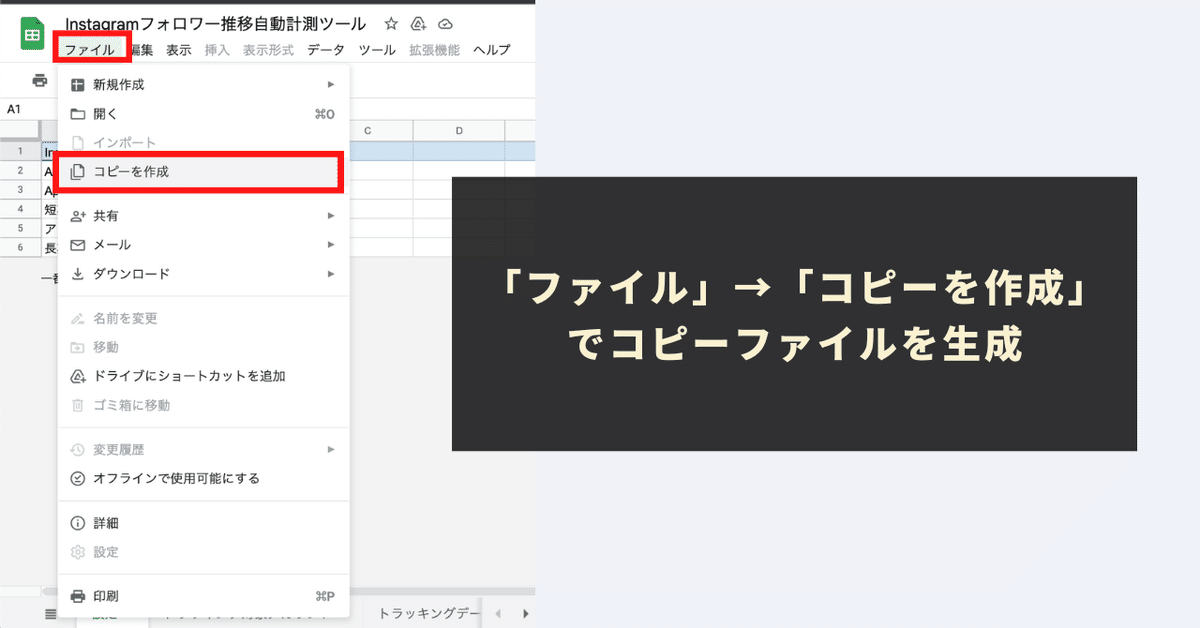The width and height of the screenshot is (1200, 628).
Task: Select row 5 header
Action: (x=20, y=228)
